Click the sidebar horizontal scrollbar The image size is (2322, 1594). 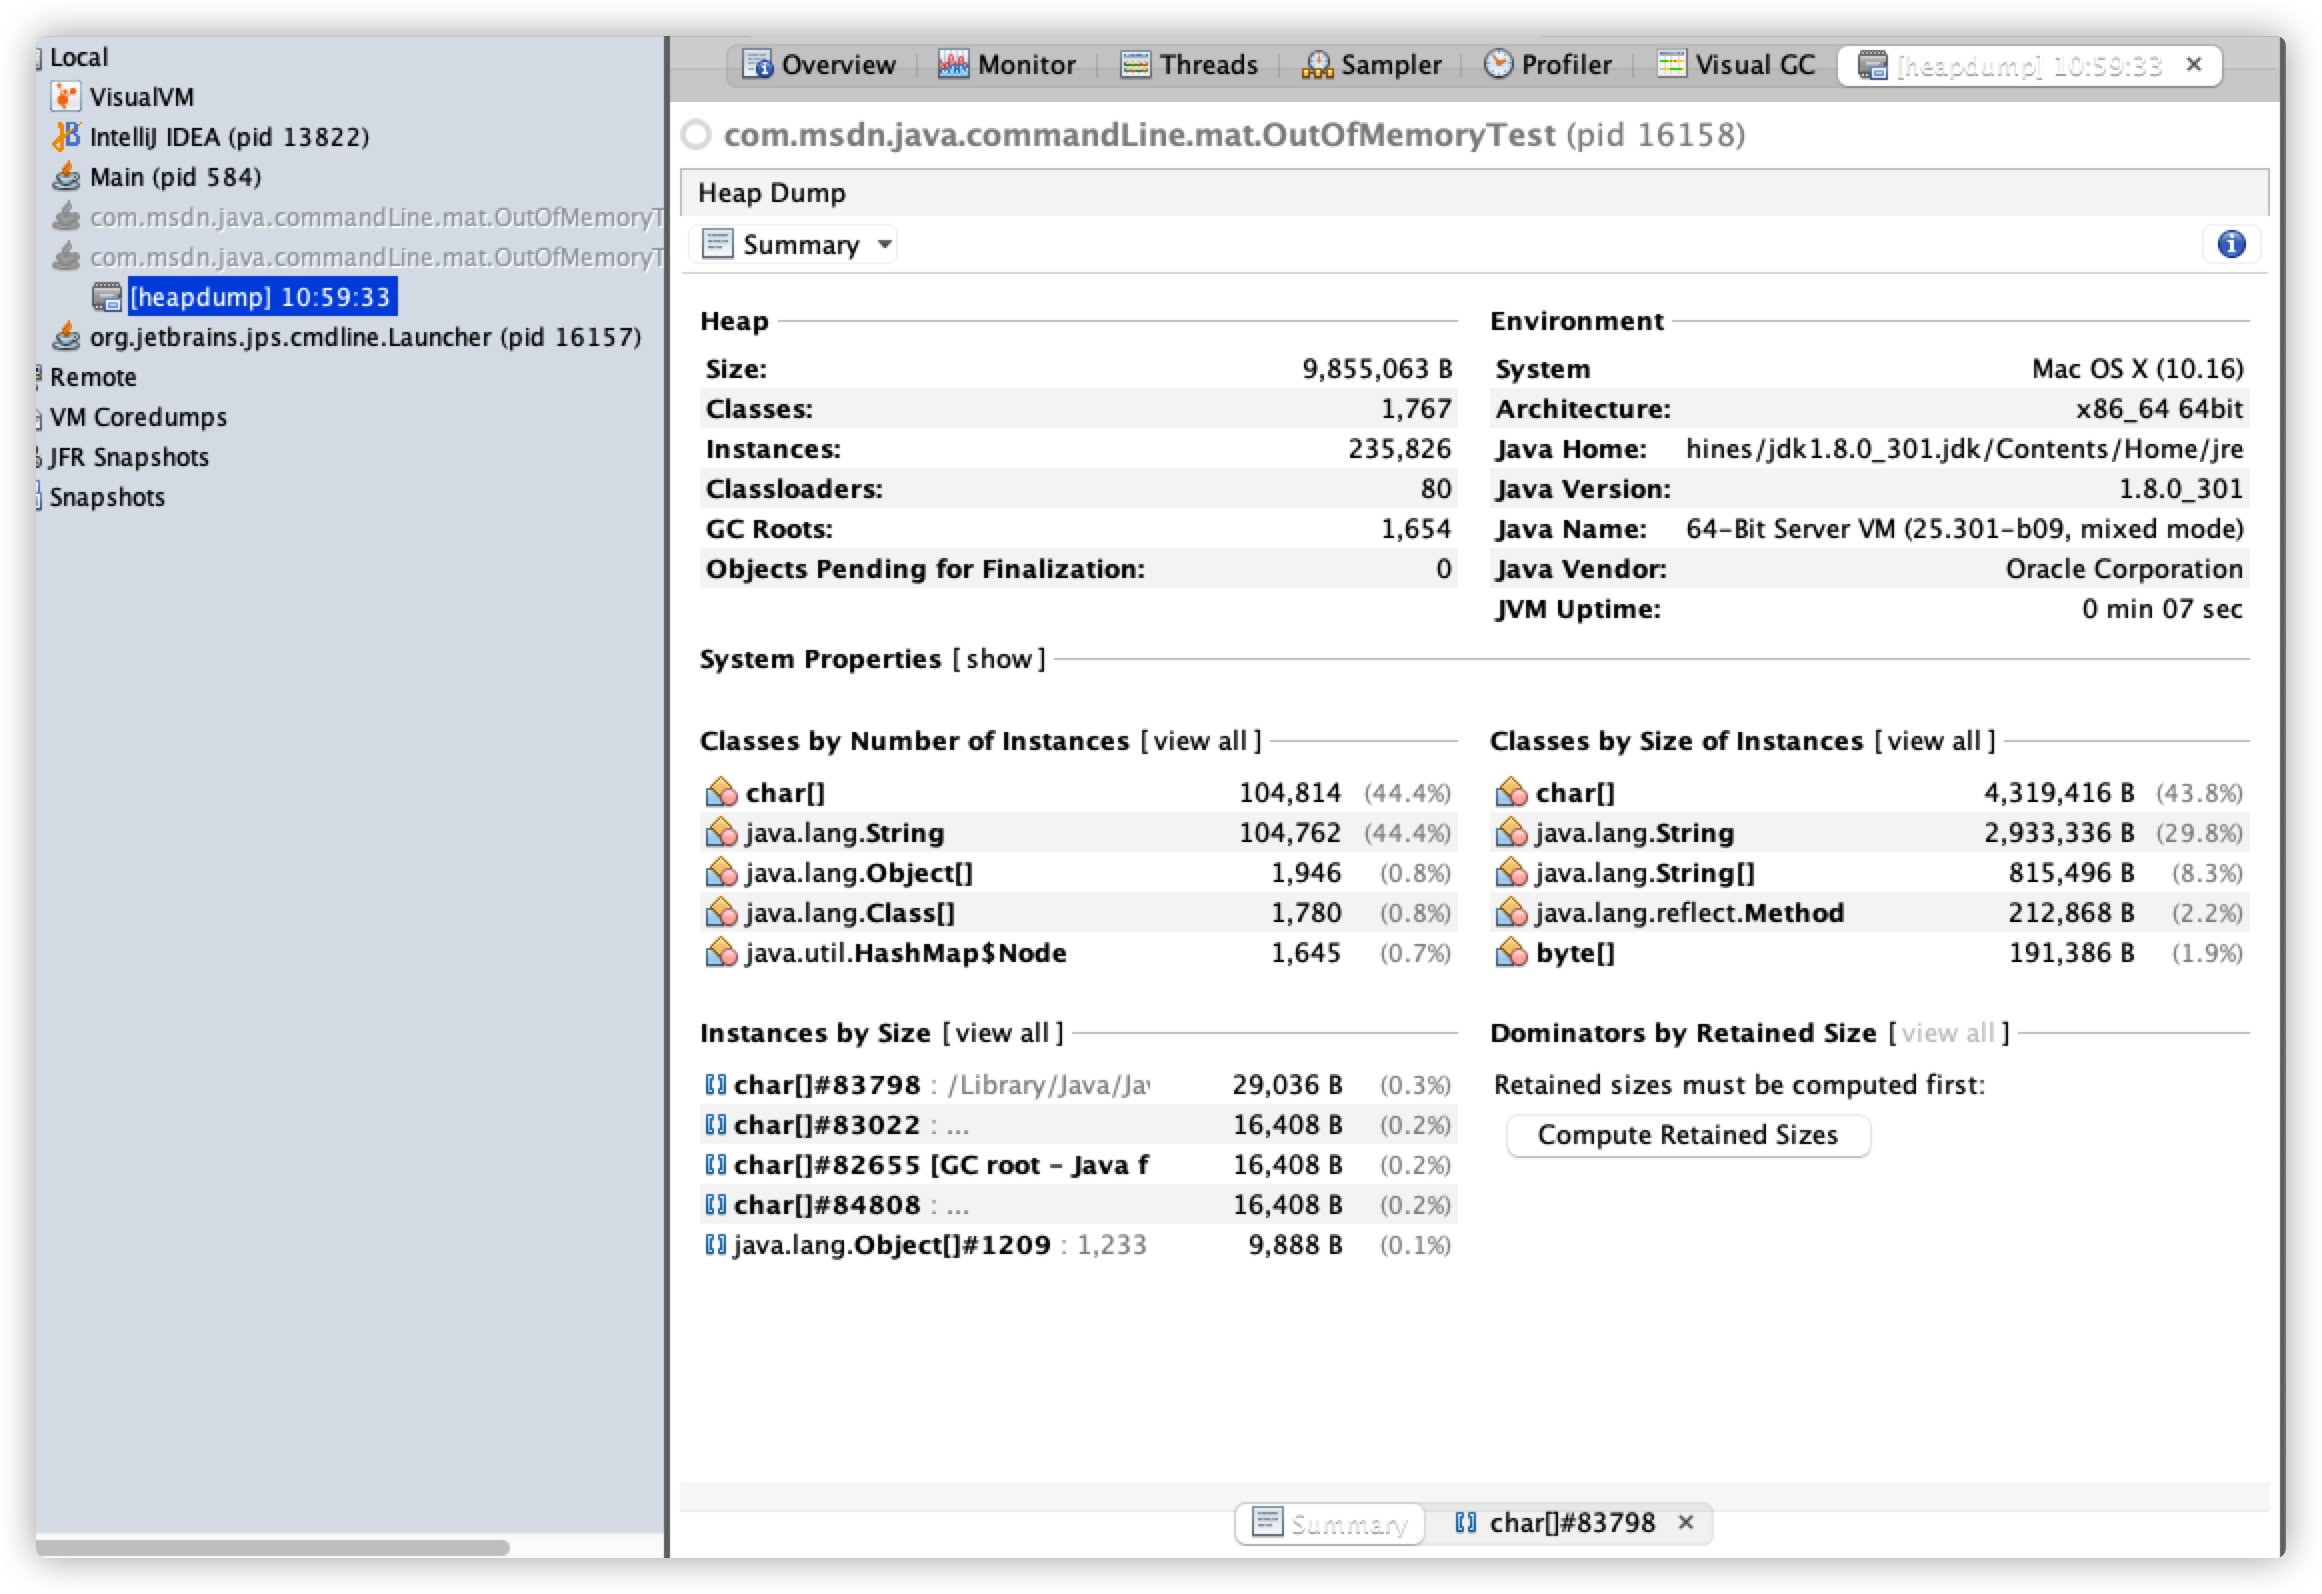click(273, 1548)
